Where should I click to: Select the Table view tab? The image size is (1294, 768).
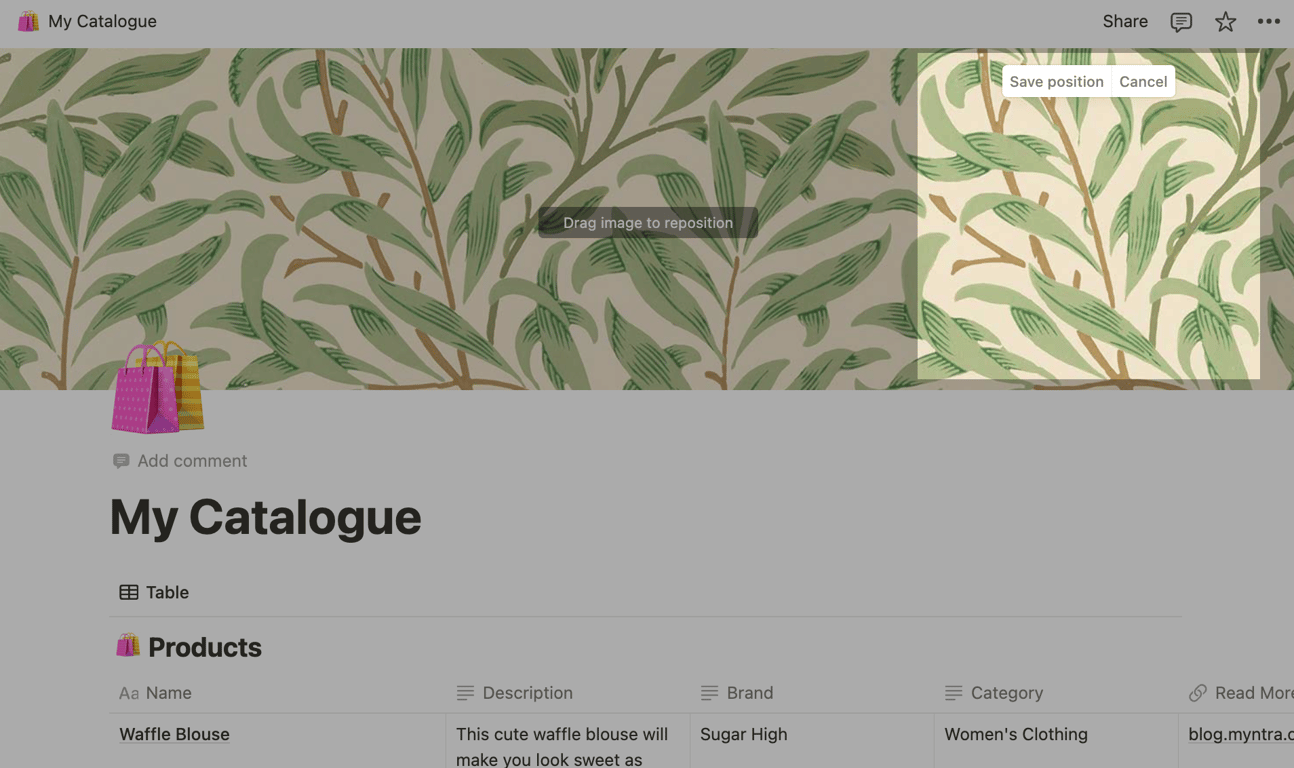(154, 592)
